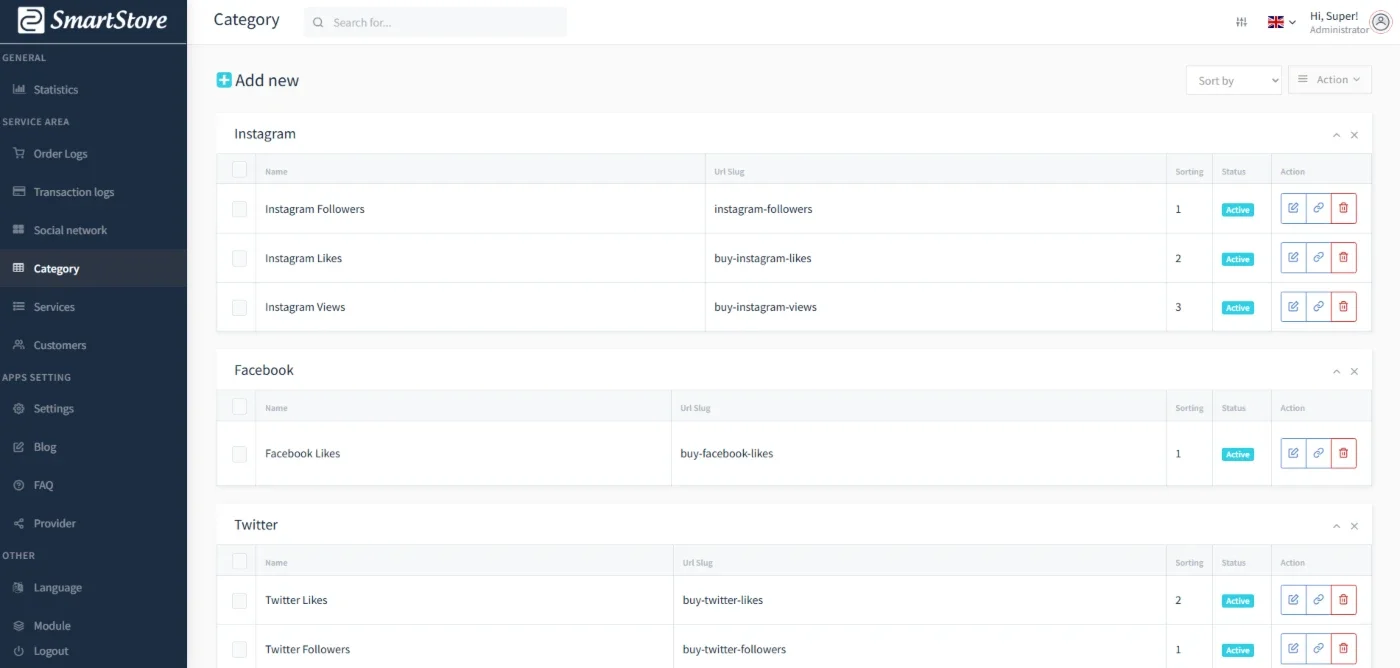Tick the Twitter Followers checkbox
This screenshot has width=1400, height=668.
(239, 650)
